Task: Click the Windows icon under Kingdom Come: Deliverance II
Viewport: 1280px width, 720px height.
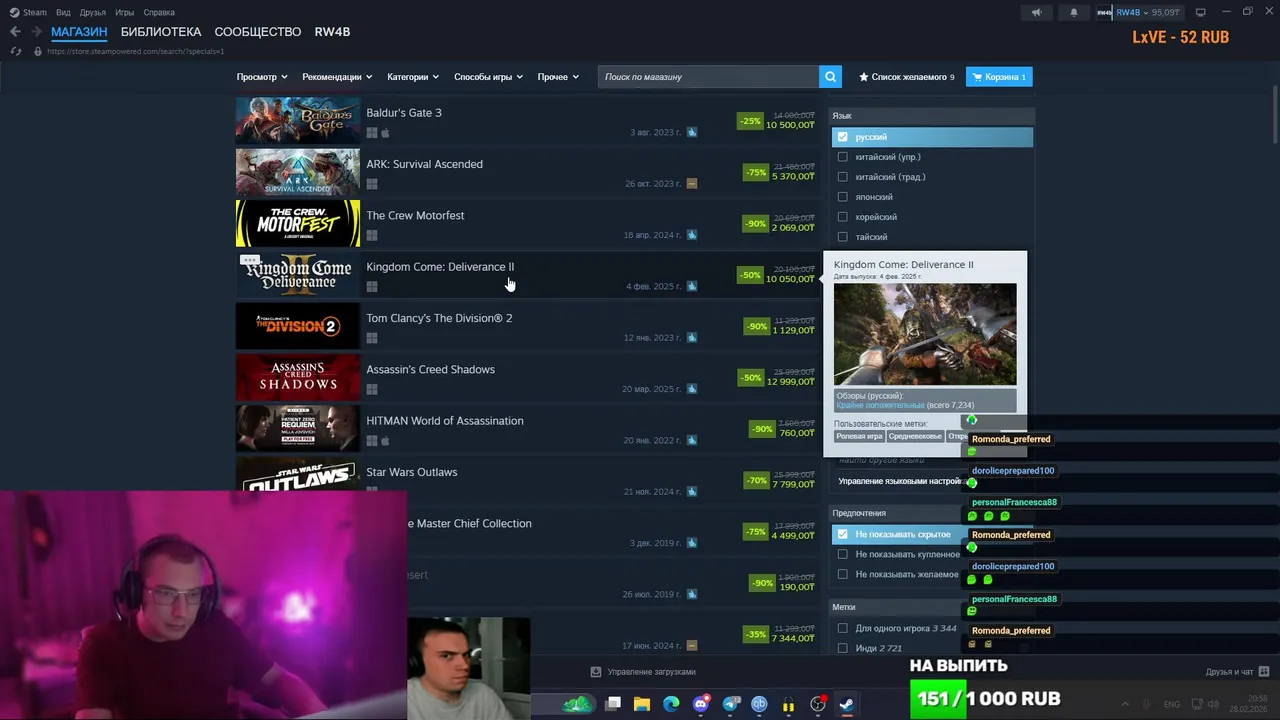Action: point(372,287)
